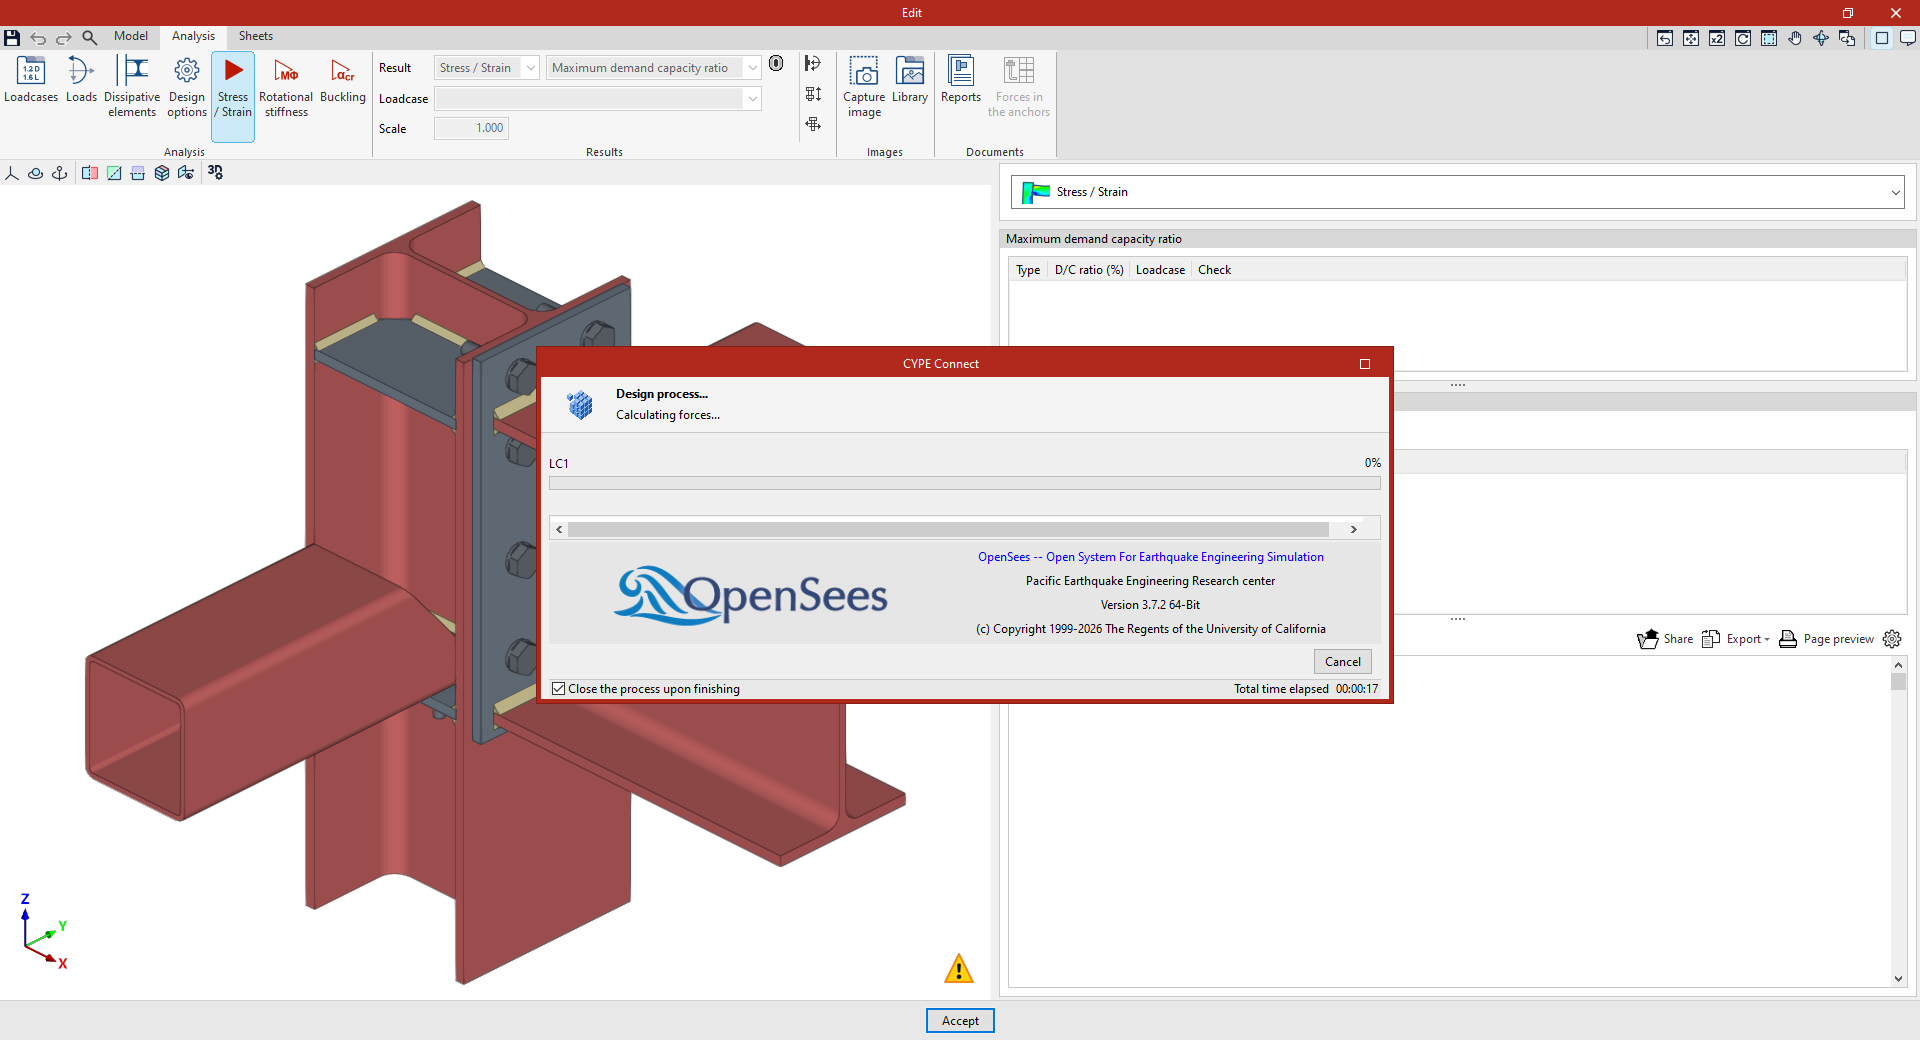Click the Loadcase column header in the table
The height and width of the screenshot is (1040, 1920).
pyautogui.click(x=1160, y=270)
